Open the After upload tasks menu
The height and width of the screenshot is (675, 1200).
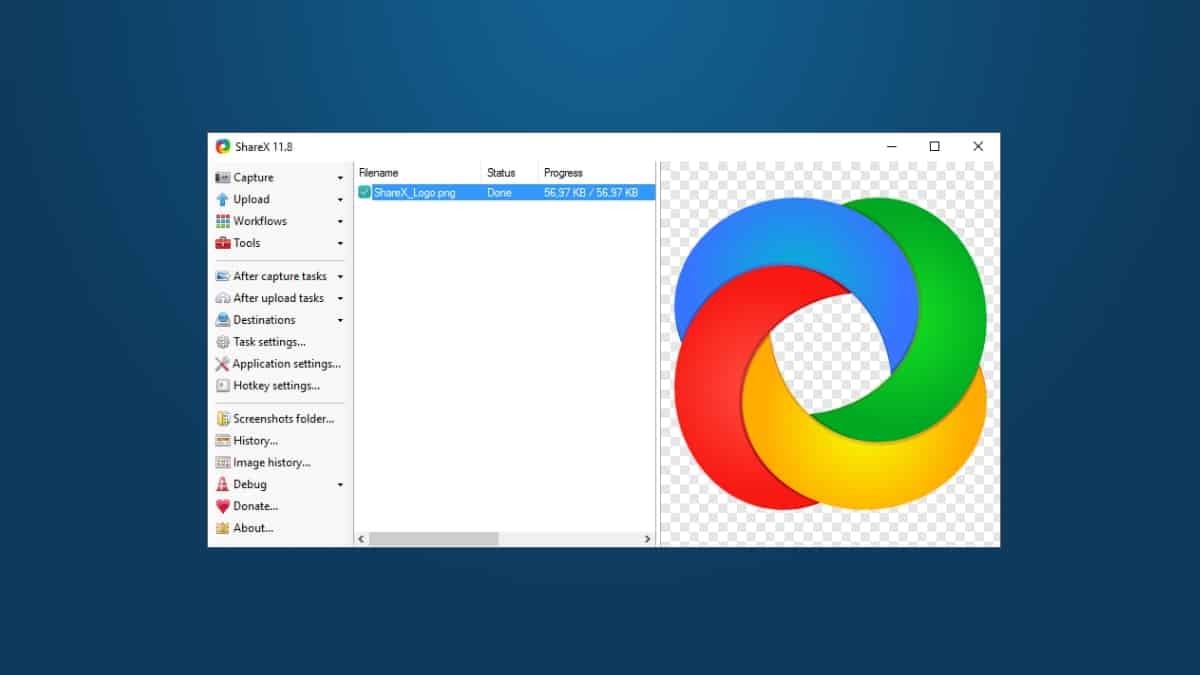[280, 298]
